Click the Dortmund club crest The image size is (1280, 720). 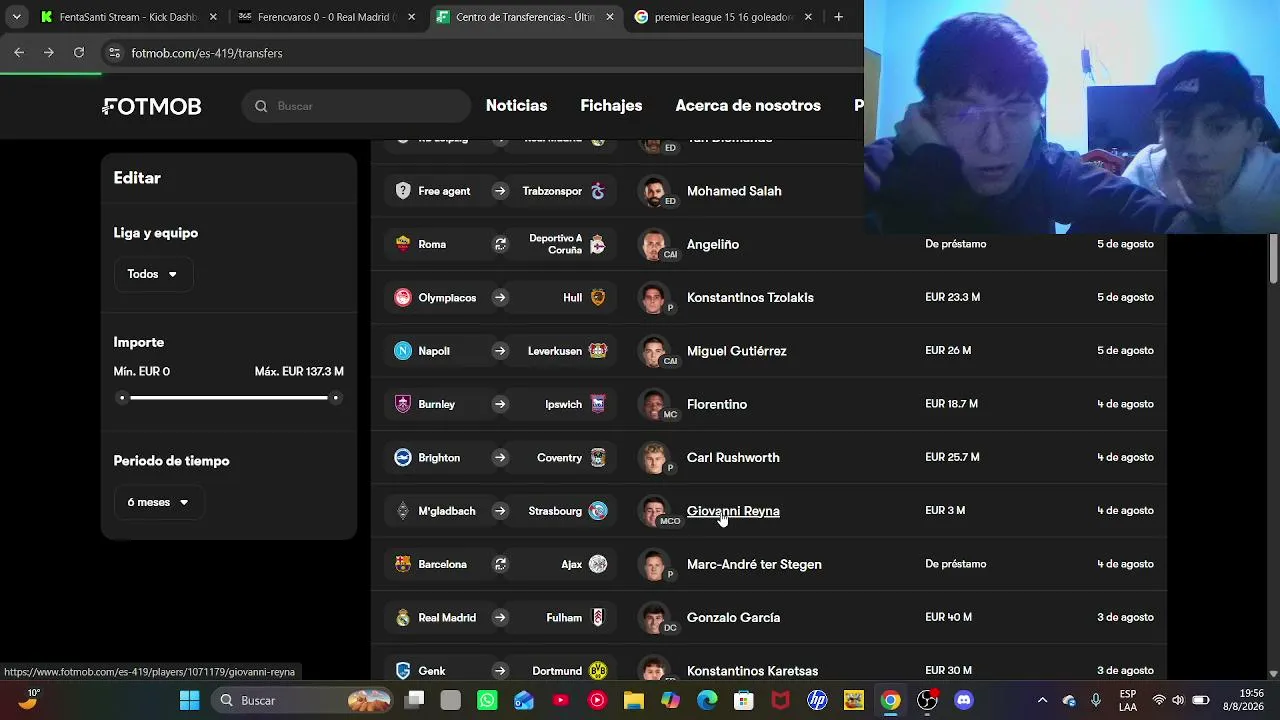598,670
